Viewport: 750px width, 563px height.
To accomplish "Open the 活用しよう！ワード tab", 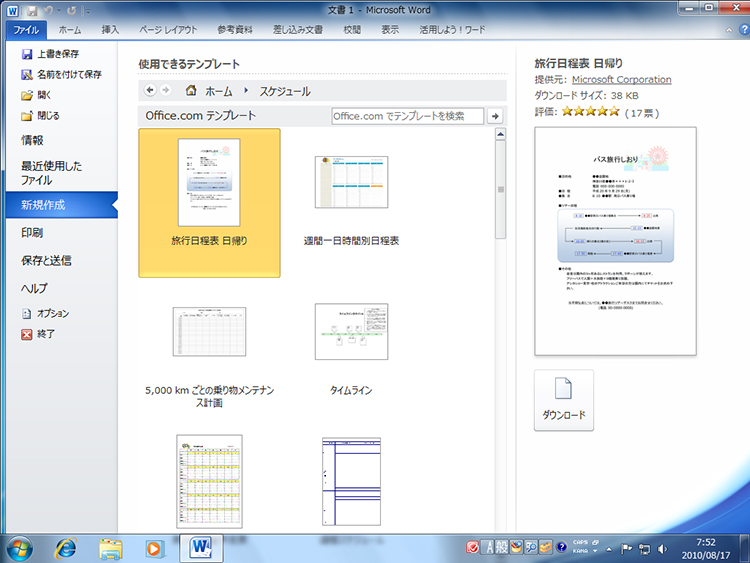I will pos(452,30).
